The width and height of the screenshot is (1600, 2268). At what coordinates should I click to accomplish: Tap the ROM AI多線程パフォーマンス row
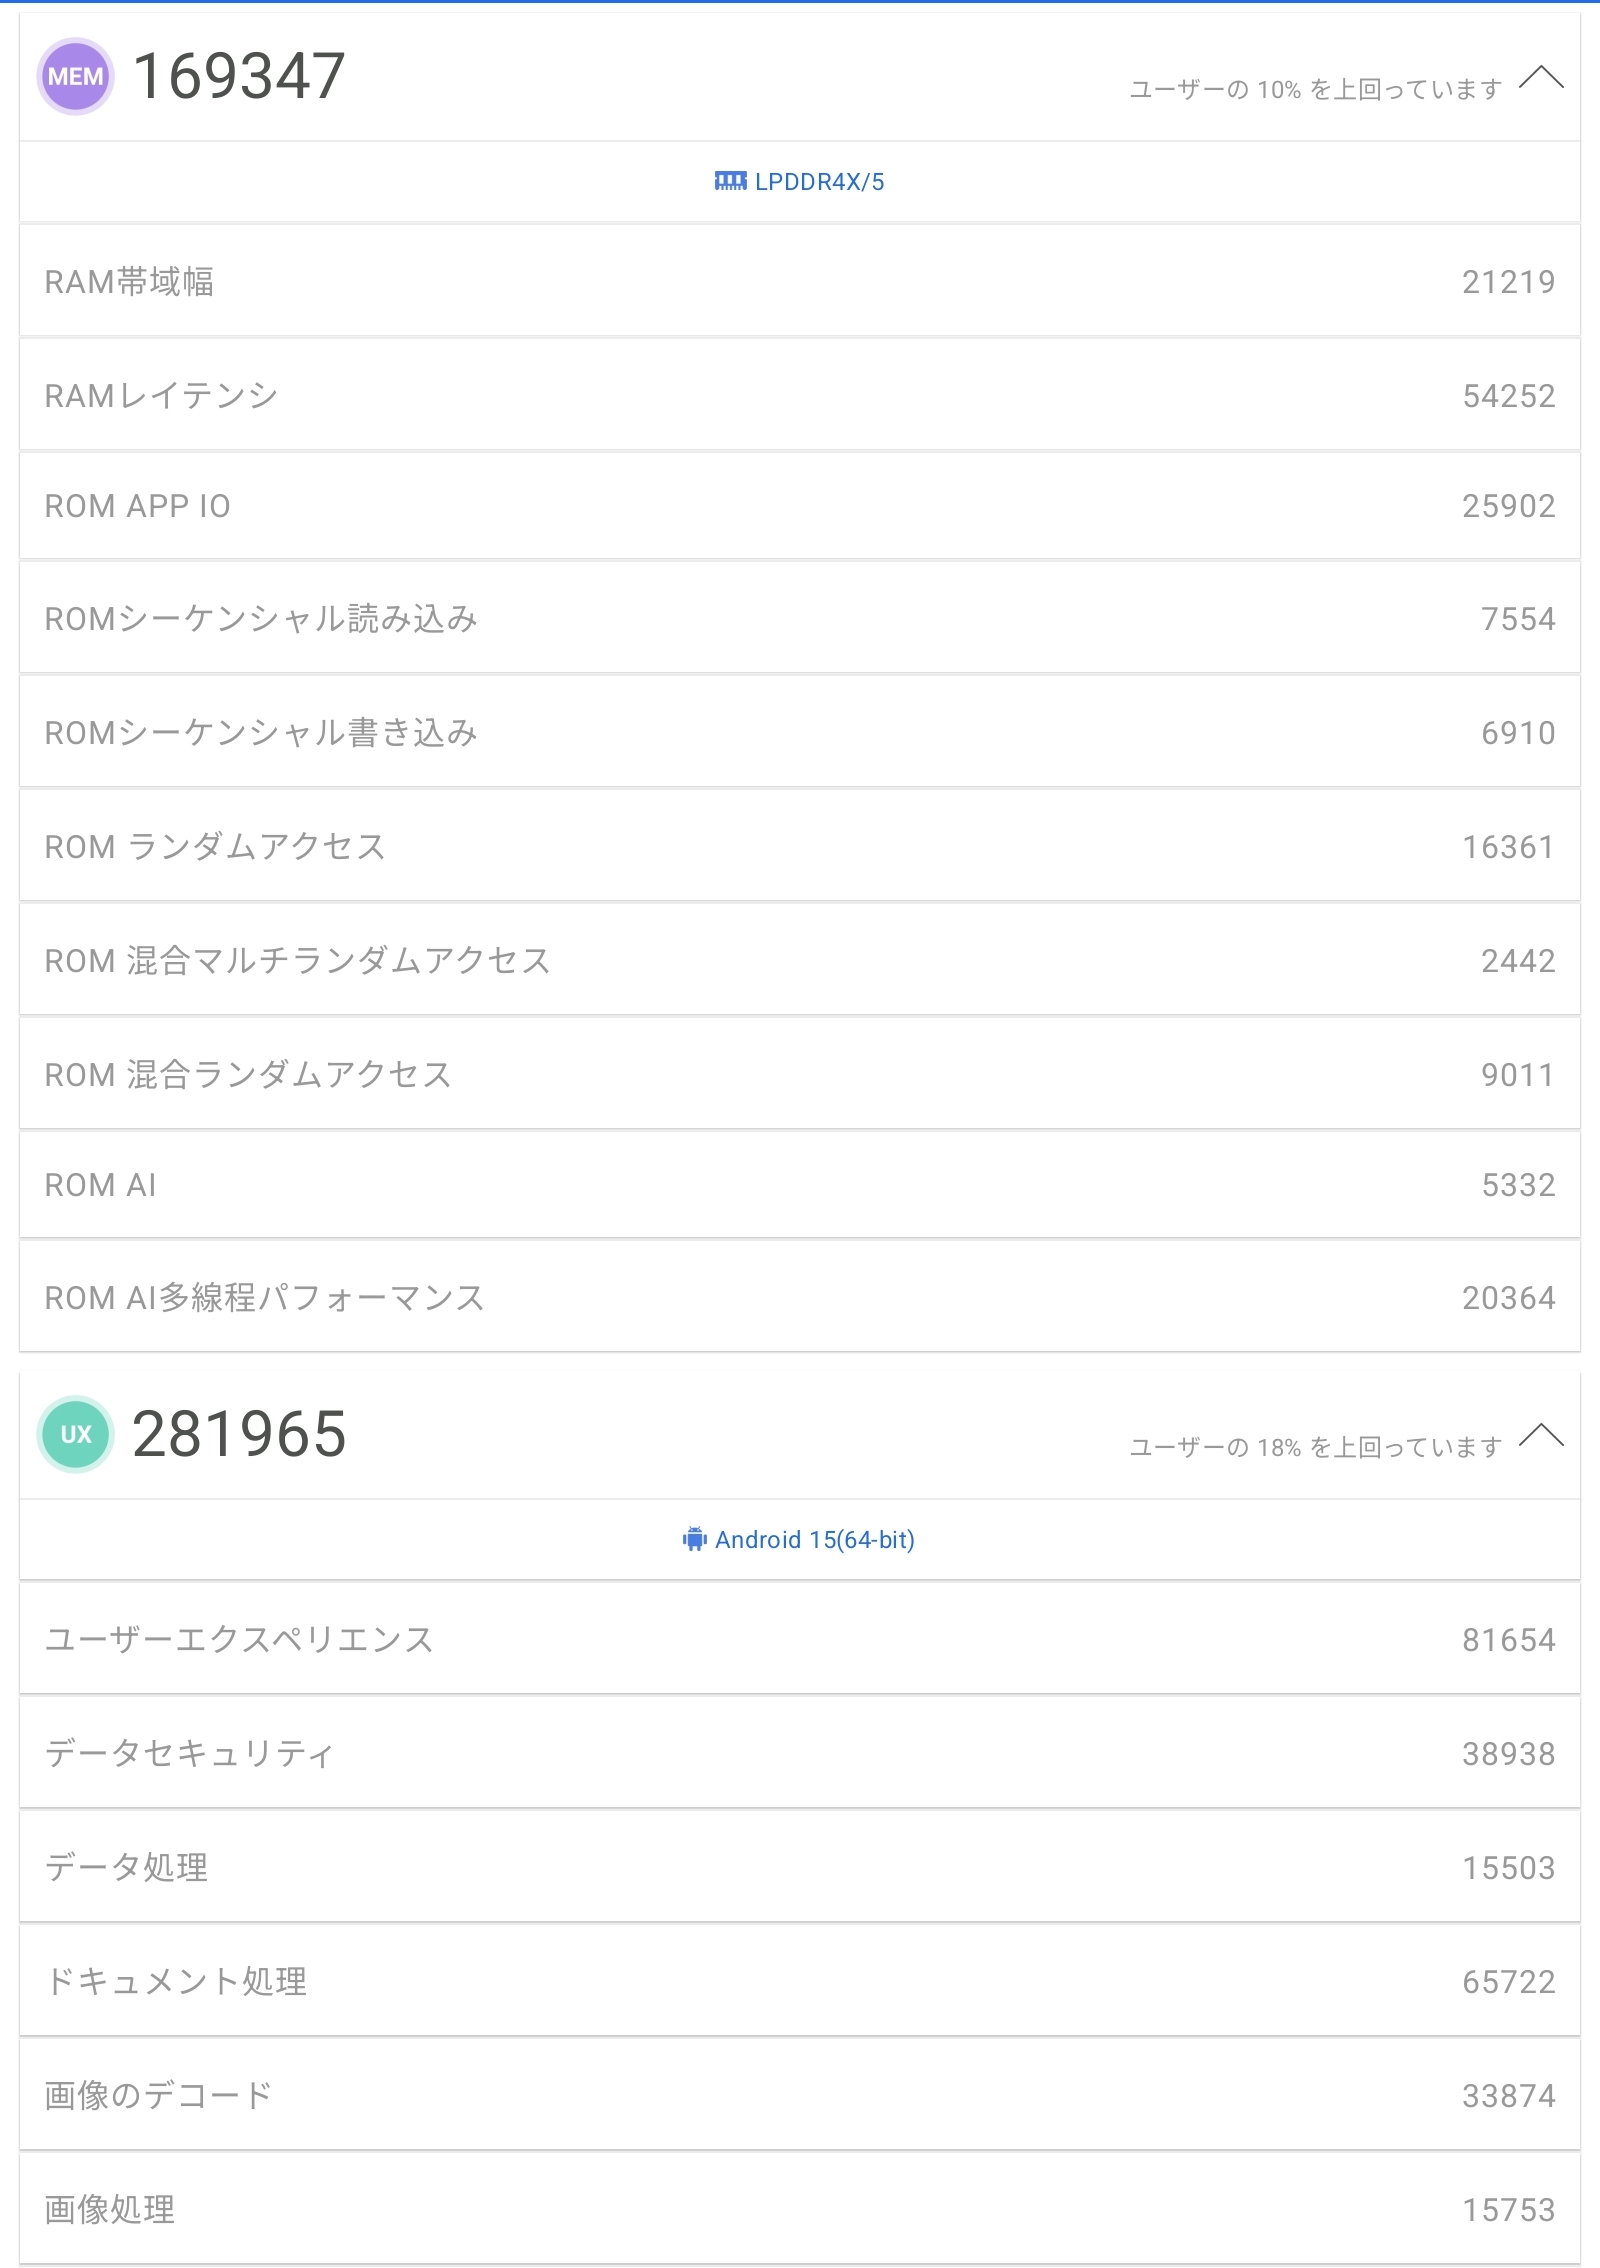pos(800,1298)
